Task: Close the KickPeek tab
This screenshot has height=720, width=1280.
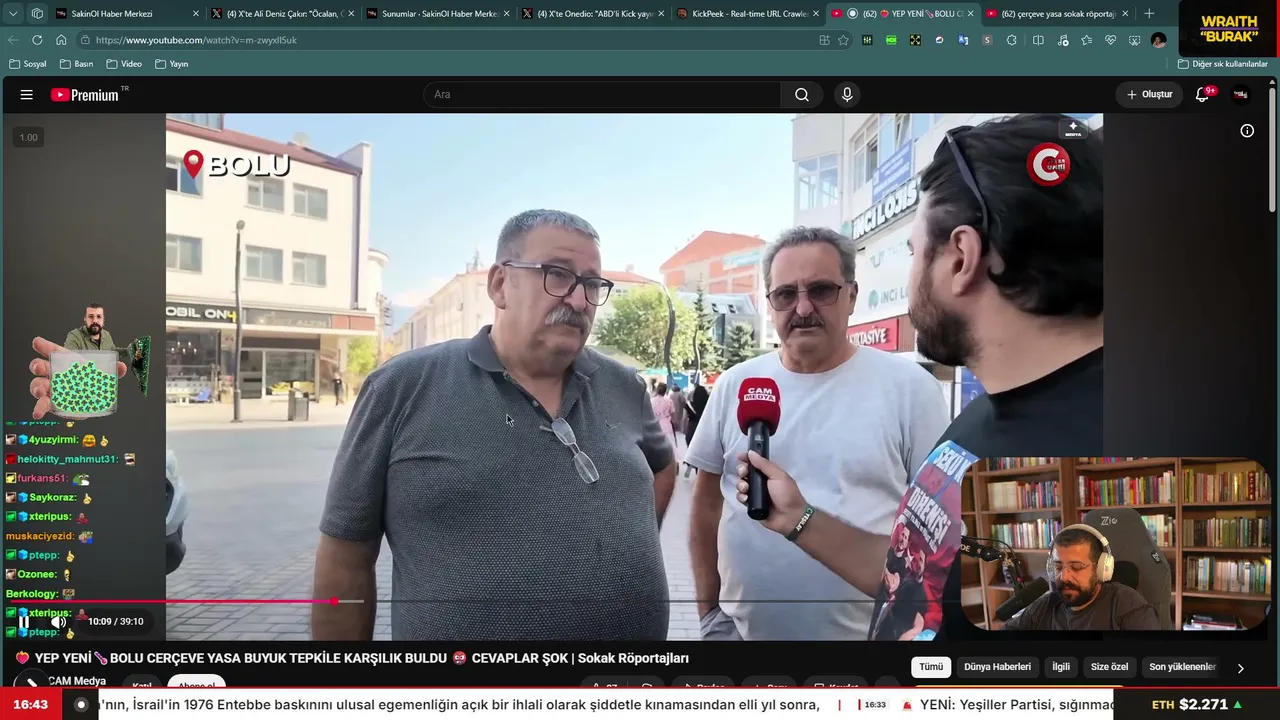Action: tap(815, 14)
